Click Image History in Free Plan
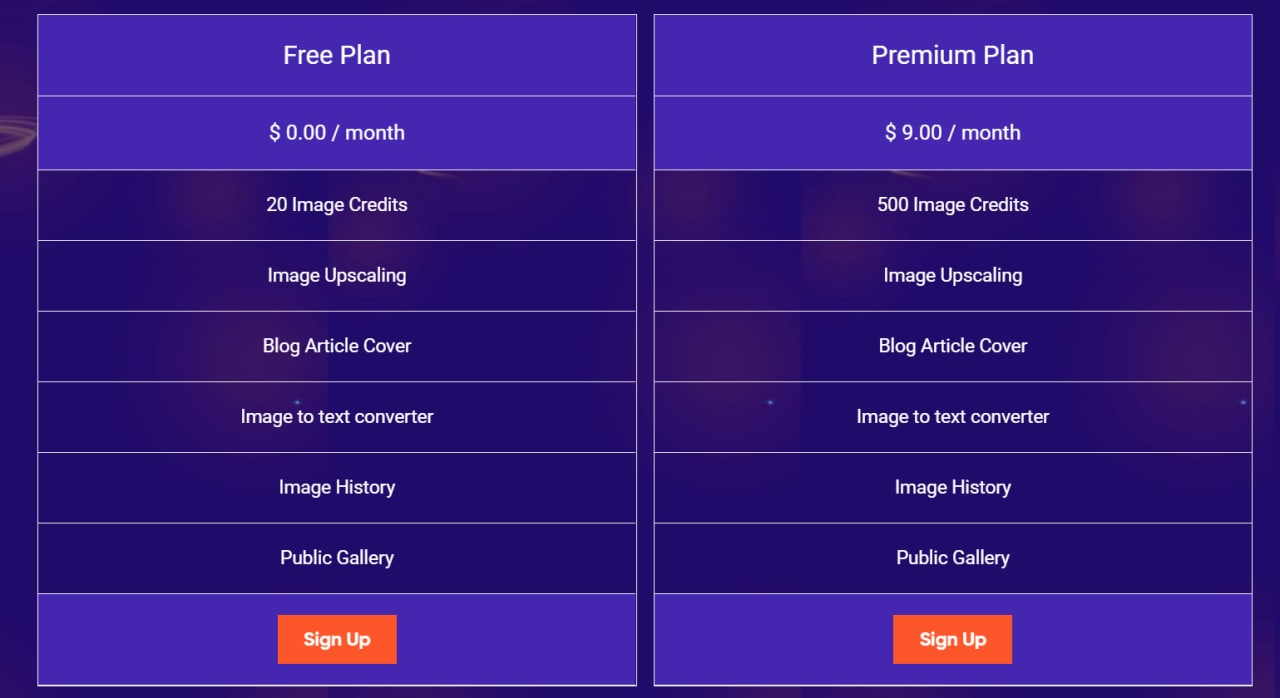 [x=337, y=488]
